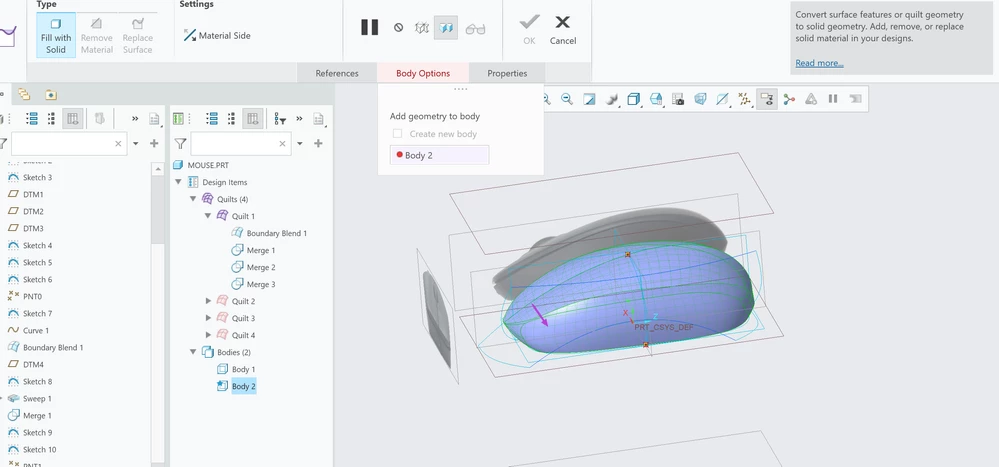Toggle the spin center icon
This screenshot has height=467, width=999.
tap(789, 99)
